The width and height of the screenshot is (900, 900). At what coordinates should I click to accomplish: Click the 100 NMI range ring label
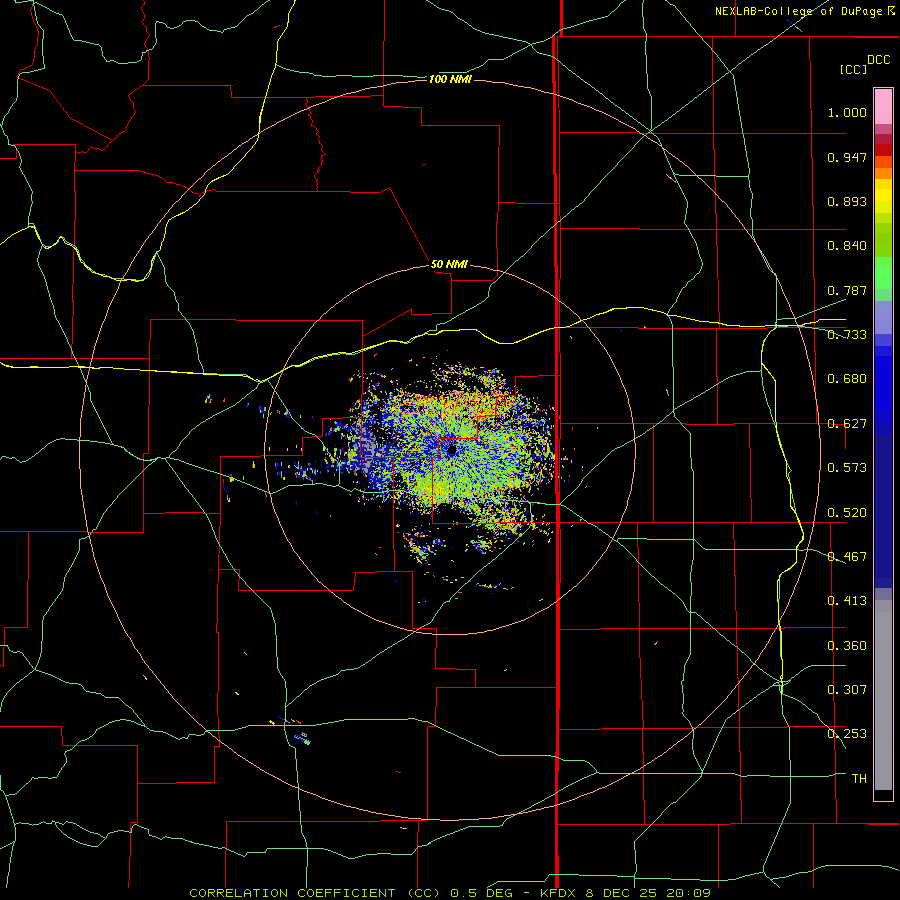(450, 79)
